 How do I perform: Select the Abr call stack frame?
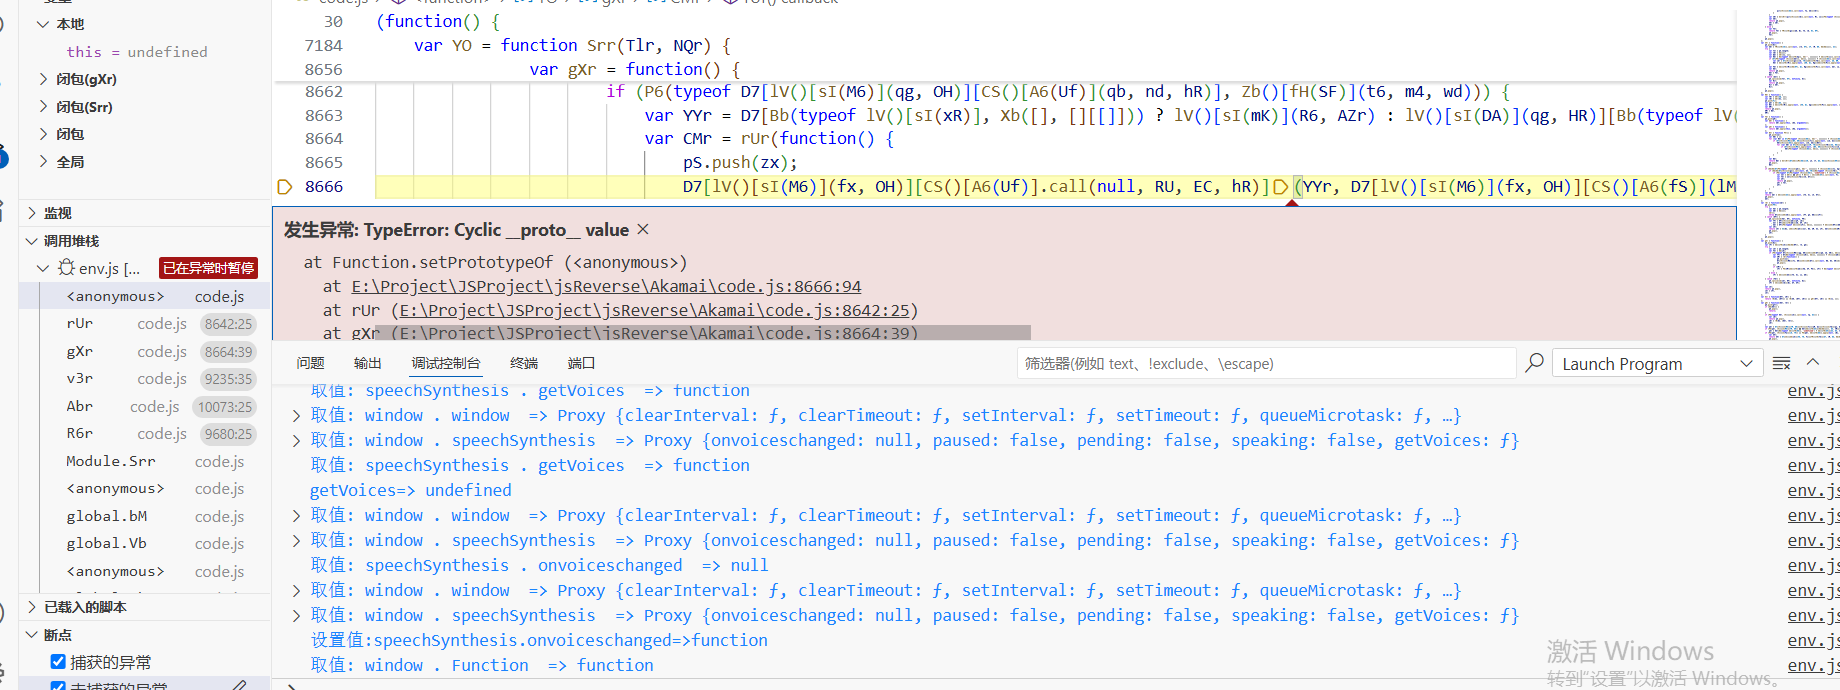click(145, 407)
